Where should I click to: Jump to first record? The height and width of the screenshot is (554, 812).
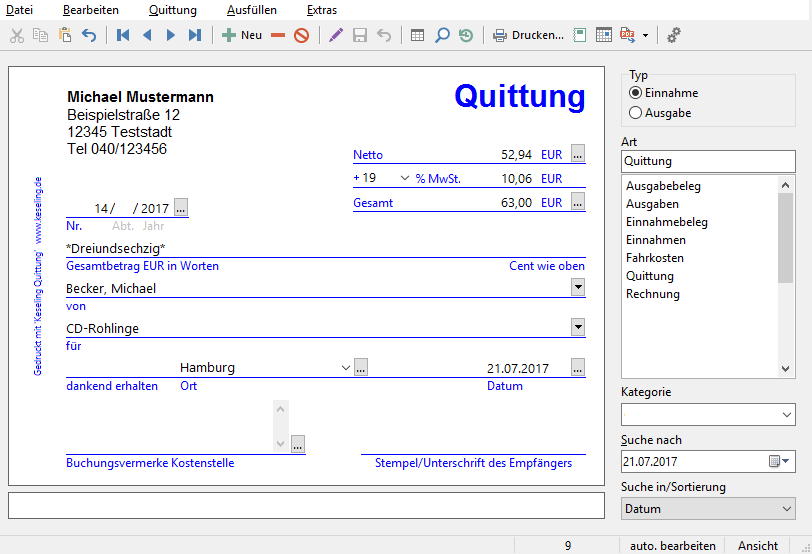pos(123,35)
